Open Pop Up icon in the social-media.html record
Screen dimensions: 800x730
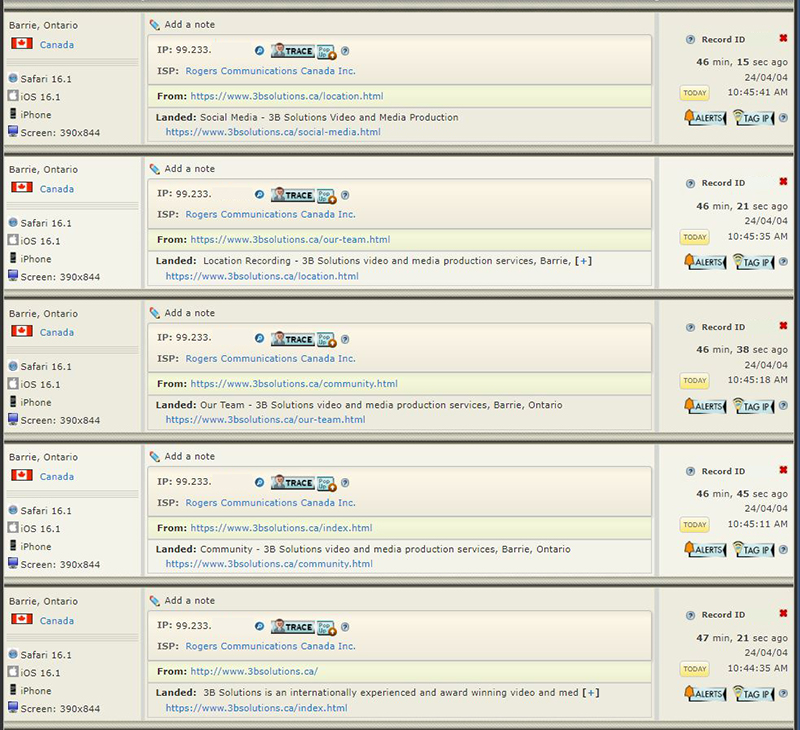click(x=327, y=52)
